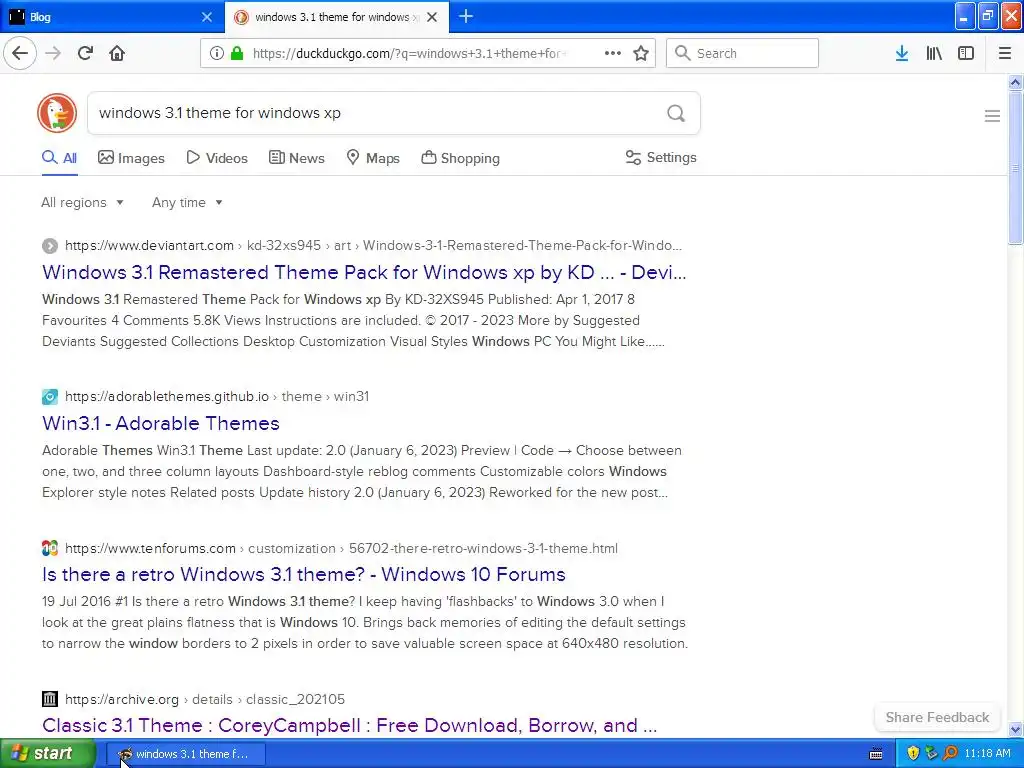1024x768 pixels.
Task: Click the adorablethemes result favicon
Action: 50,397
